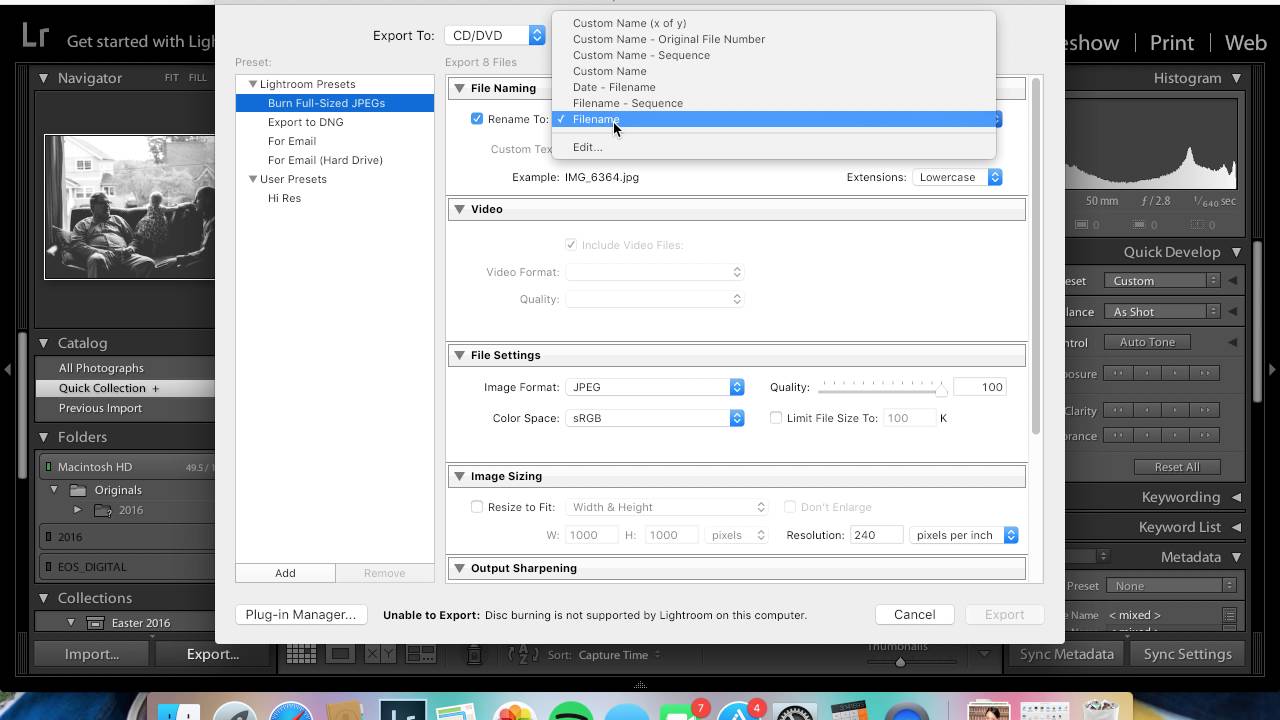The width and height of the screenshot is (1280, 720).
Task: Adjust the Thumbnails size slider
Action: click(x=900, y=661)
